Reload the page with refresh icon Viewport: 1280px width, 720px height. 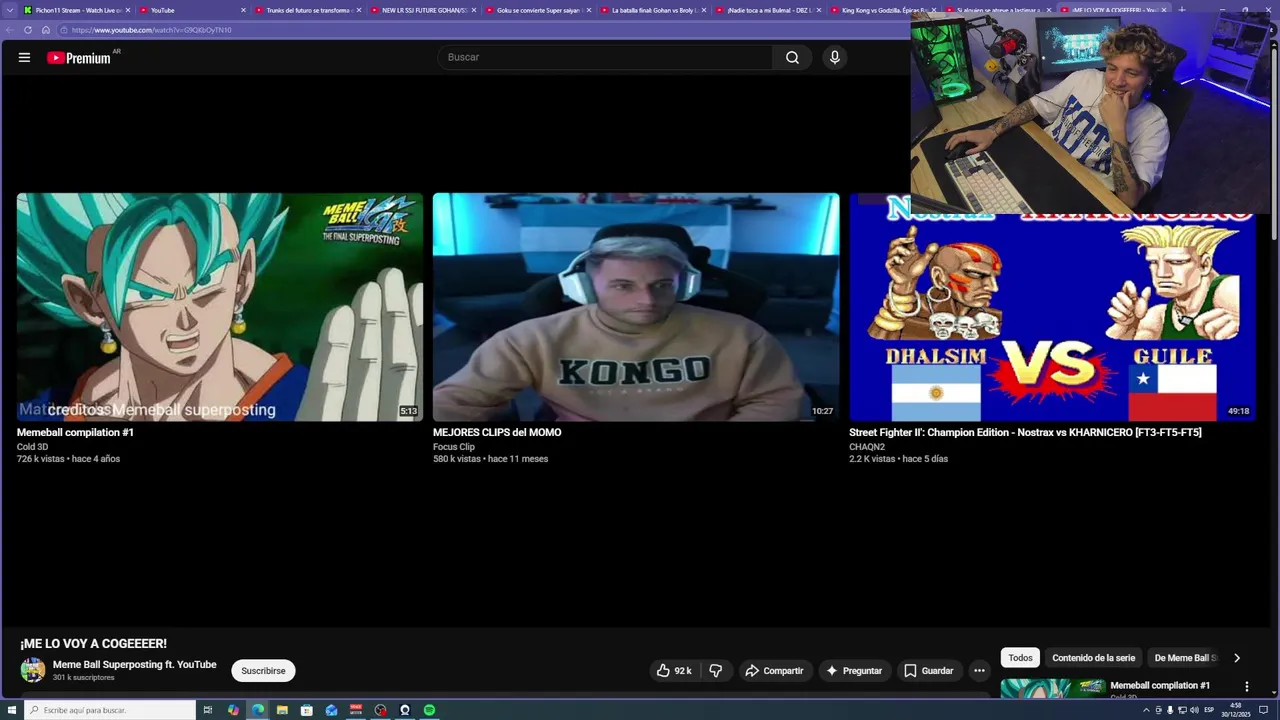pos(28,30)
